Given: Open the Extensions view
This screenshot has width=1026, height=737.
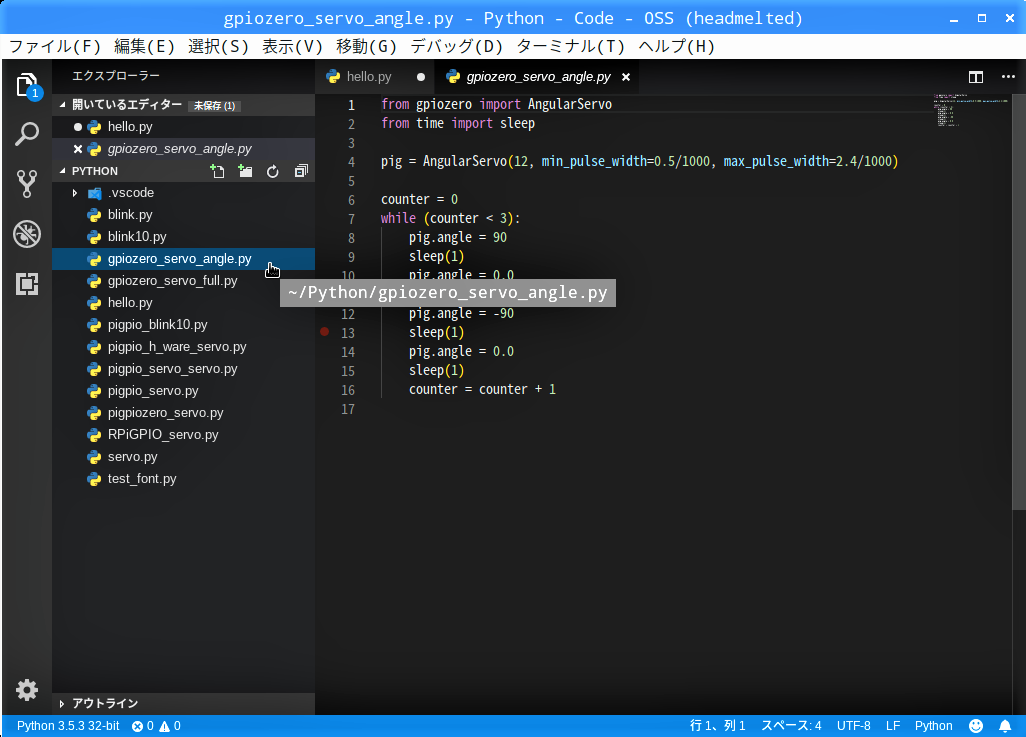Looking at the screenshot, I should pos(27,283).
